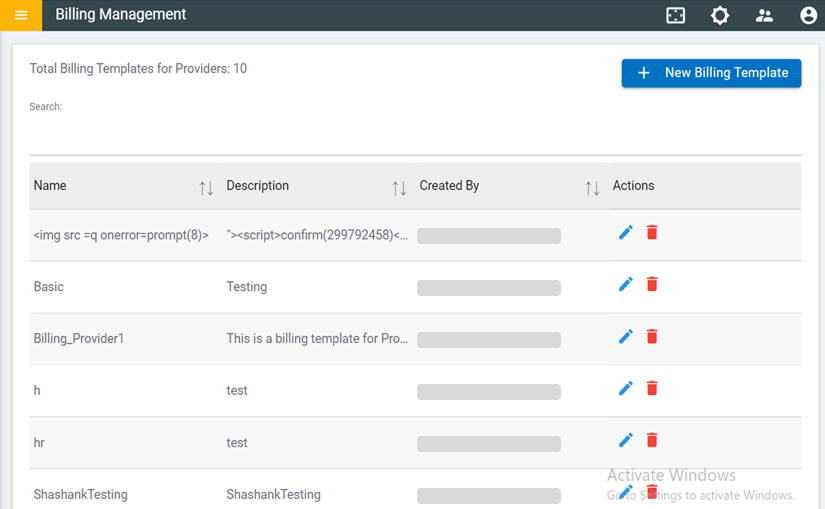This screenshot has height=509, width=825.
Task: Open the users group icon
Action: point(764,15)
